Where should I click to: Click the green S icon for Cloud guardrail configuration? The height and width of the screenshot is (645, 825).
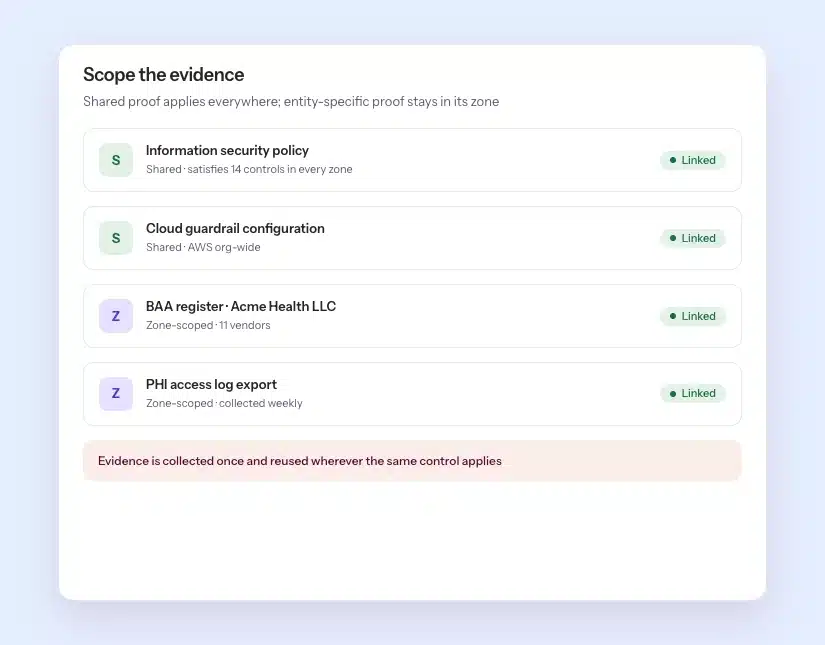pos(116,238)
